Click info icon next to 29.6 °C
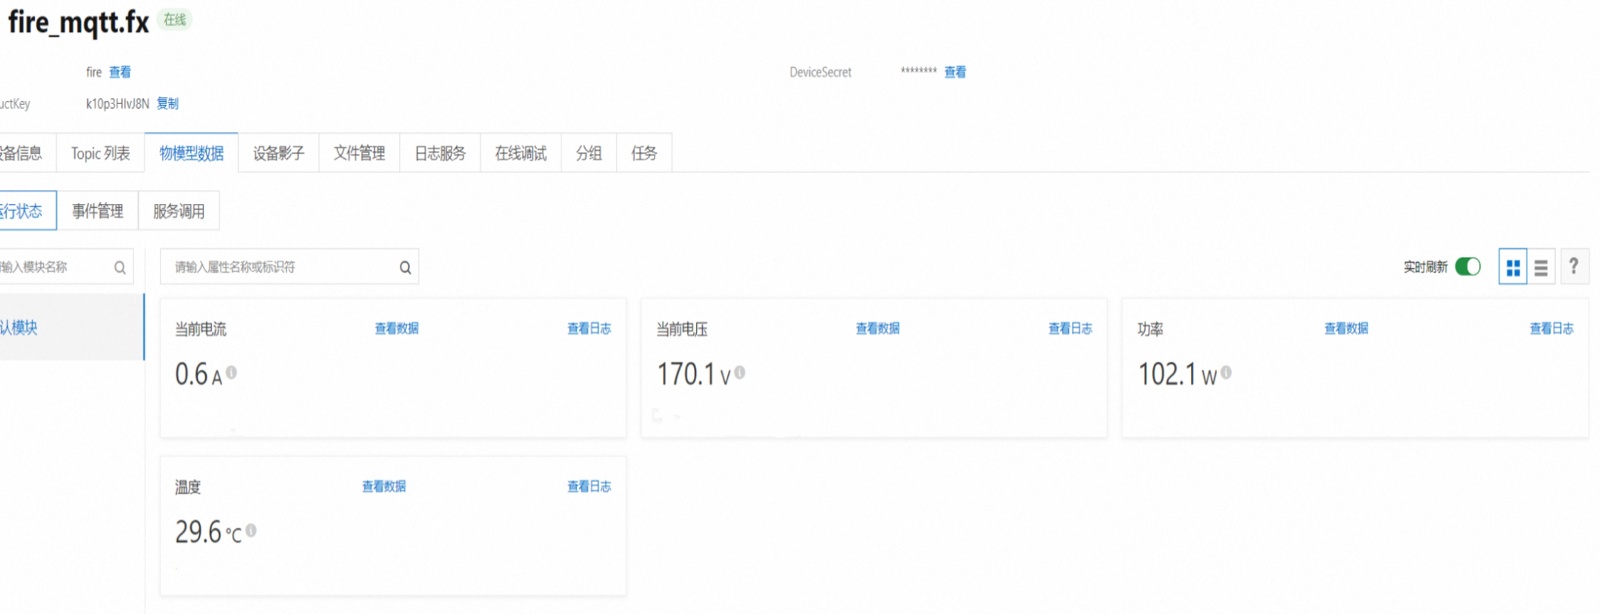This screenshot has height=614, width=1600. (x=251, y=530)
